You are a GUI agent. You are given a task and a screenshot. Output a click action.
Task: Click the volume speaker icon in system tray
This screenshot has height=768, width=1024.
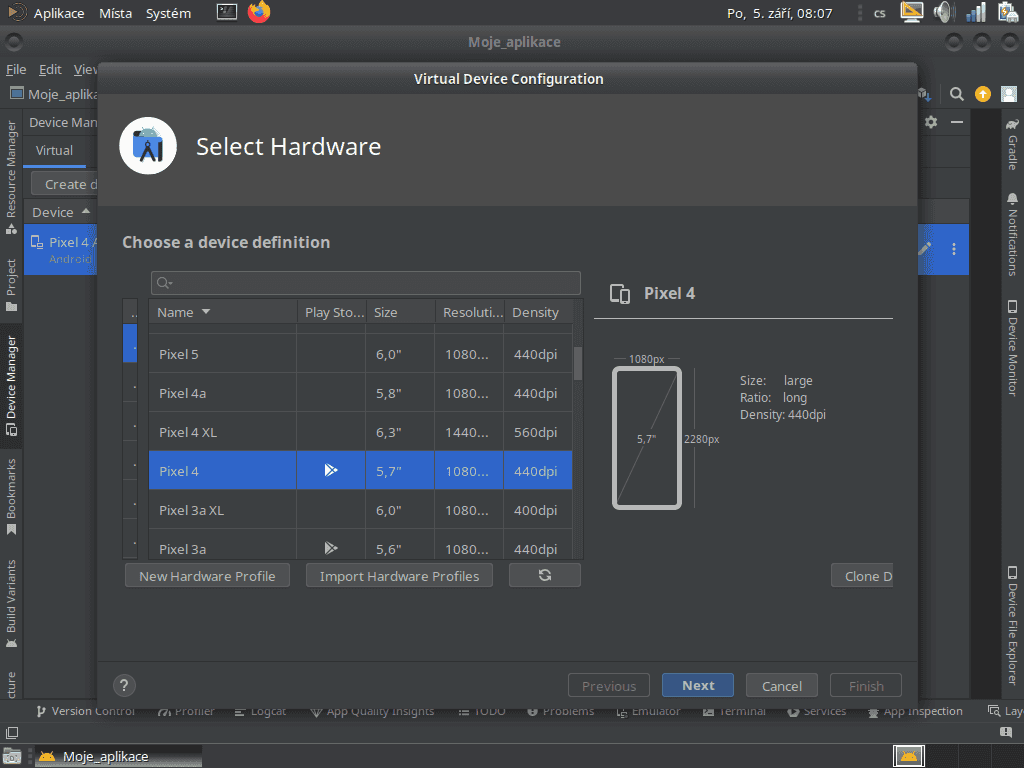[944, 13]
